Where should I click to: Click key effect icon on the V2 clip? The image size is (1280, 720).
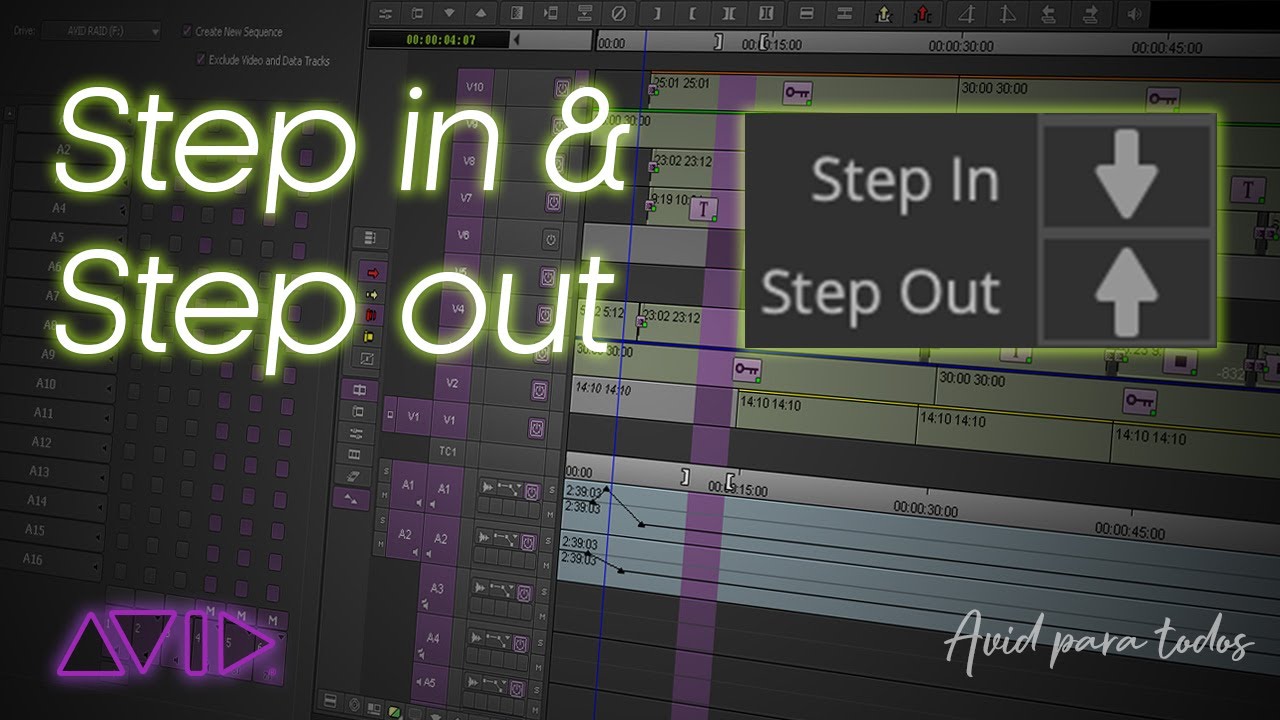pos(747,369)
